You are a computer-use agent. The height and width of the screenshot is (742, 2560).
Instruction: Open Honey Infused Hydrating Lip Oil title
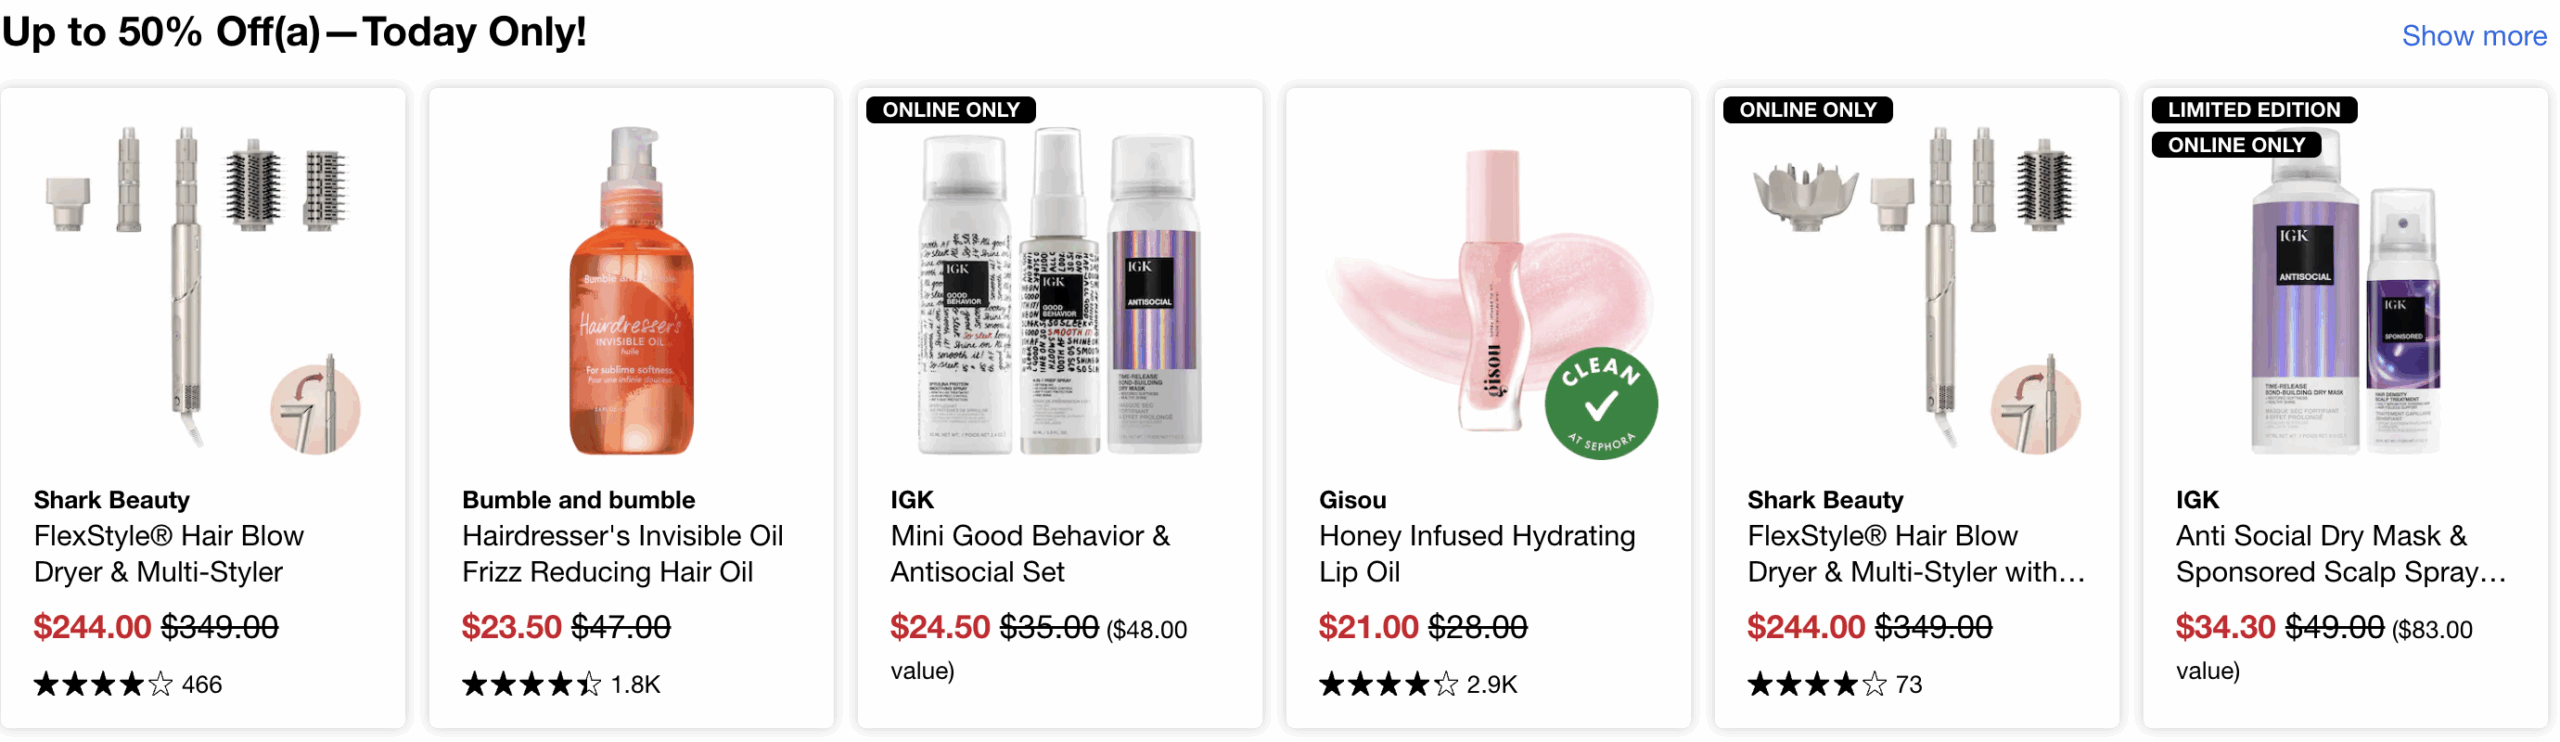coord(1476,554)
